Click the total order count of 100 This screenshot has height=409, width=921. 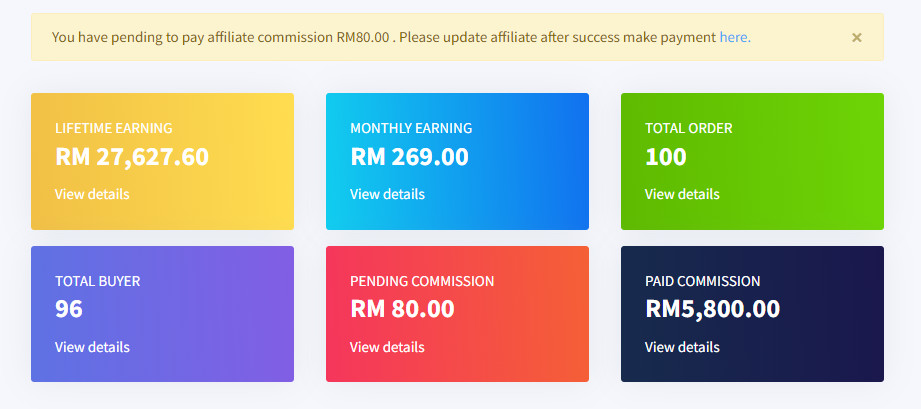point(666,157)
